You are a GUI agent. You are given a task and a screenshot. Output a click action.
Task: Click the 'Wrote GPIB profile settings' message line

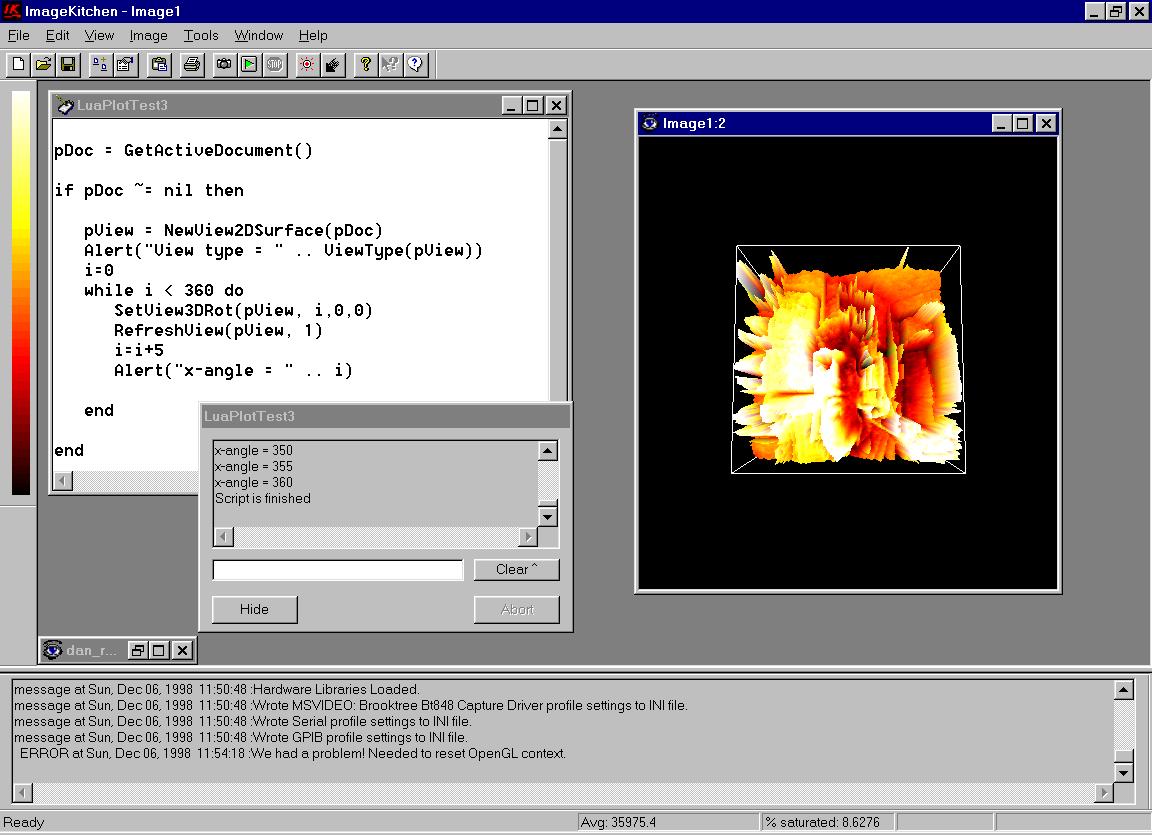(240, 737)
